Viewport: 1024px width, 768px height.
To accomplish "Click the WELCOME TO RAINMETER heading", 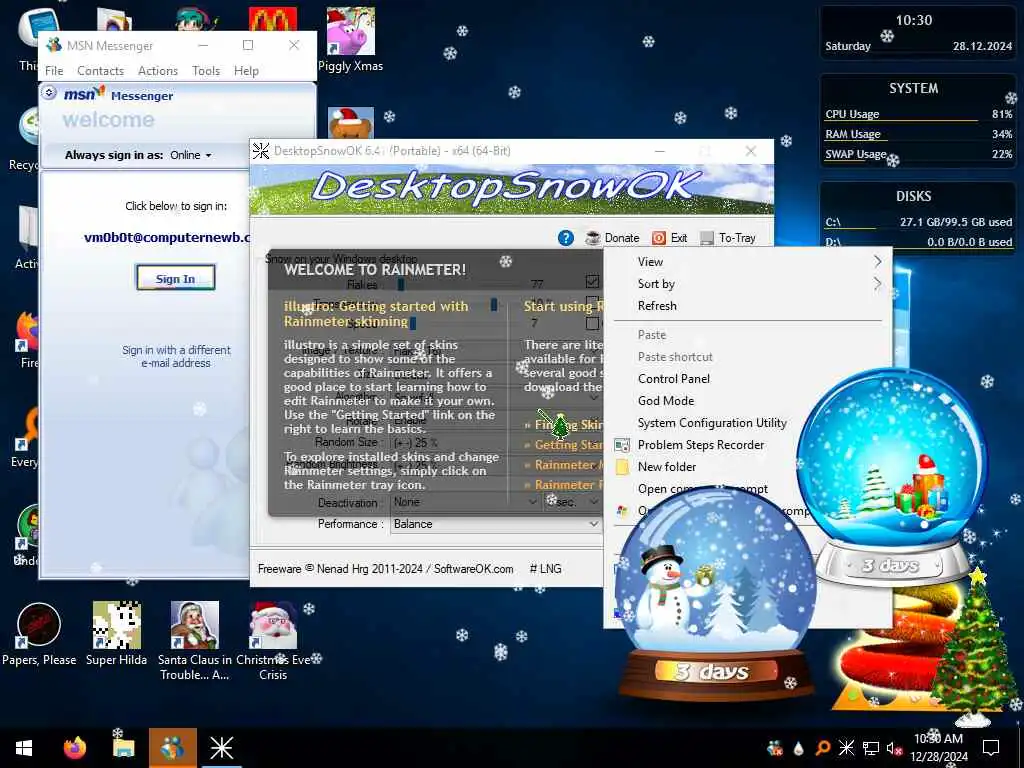I will click(375, 270).
